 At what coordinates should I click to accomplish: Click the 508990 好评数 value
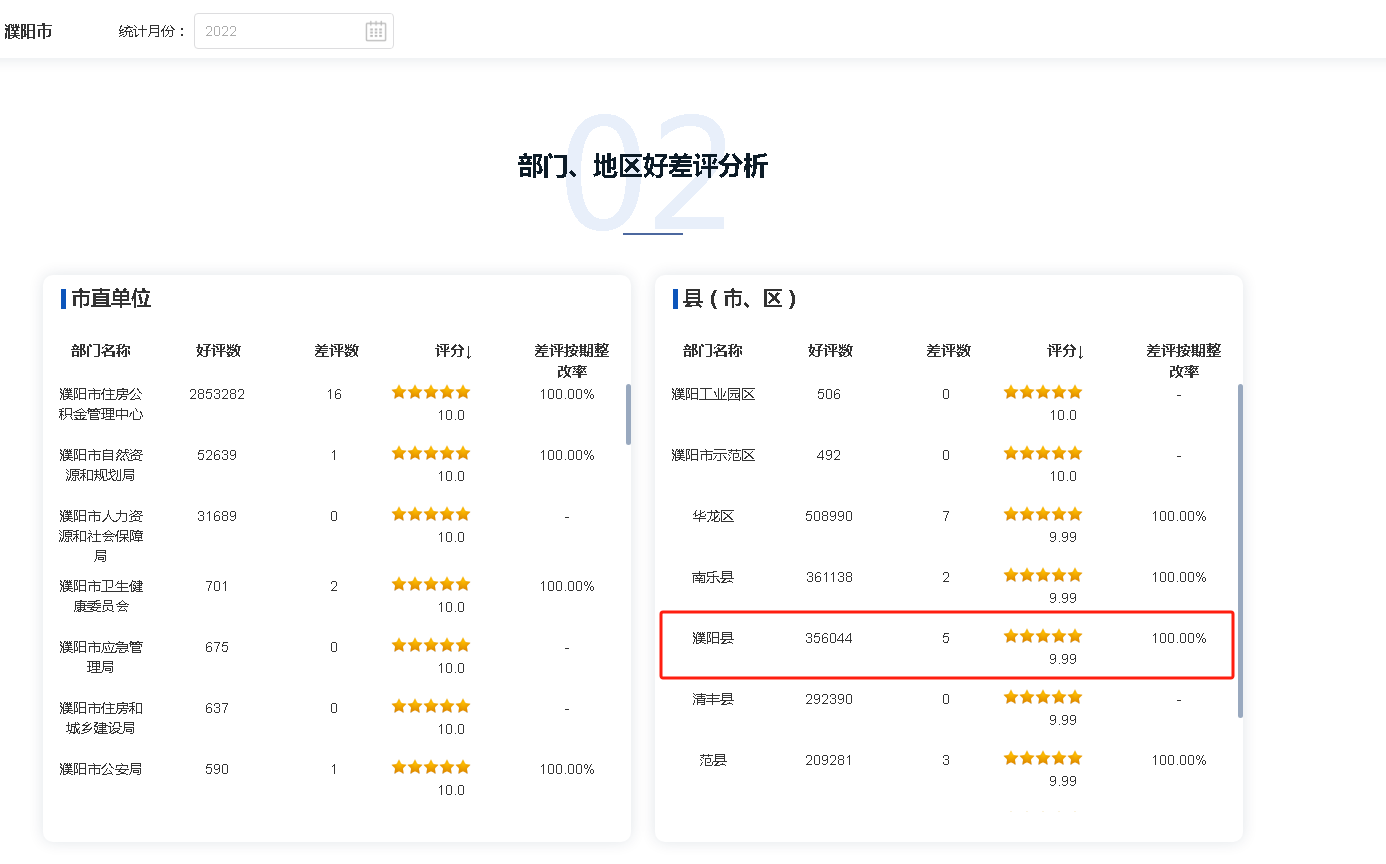829,516
